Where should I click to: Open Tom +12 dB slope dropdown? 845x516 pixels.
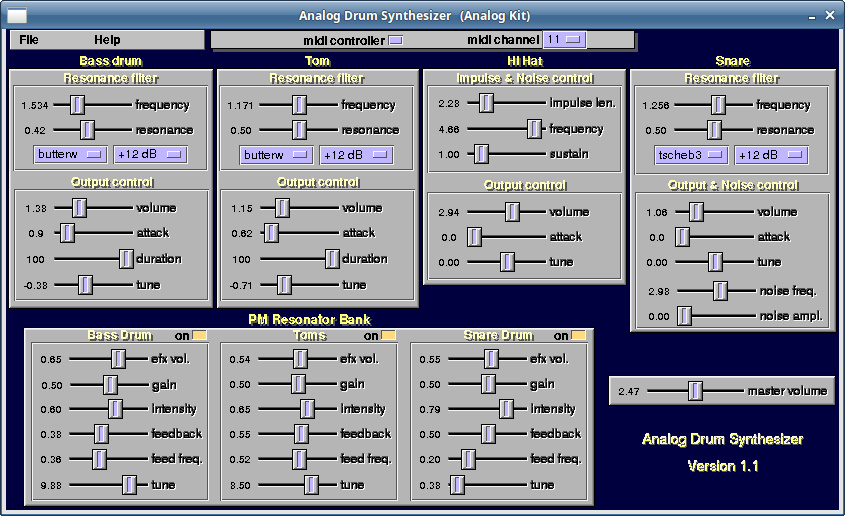[x=356, y=155]
